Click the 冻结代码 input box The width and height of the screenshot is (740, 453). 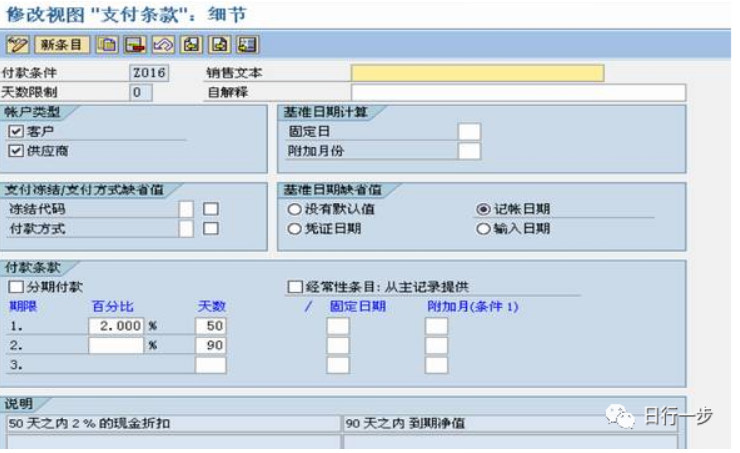[x=186, y=209]
